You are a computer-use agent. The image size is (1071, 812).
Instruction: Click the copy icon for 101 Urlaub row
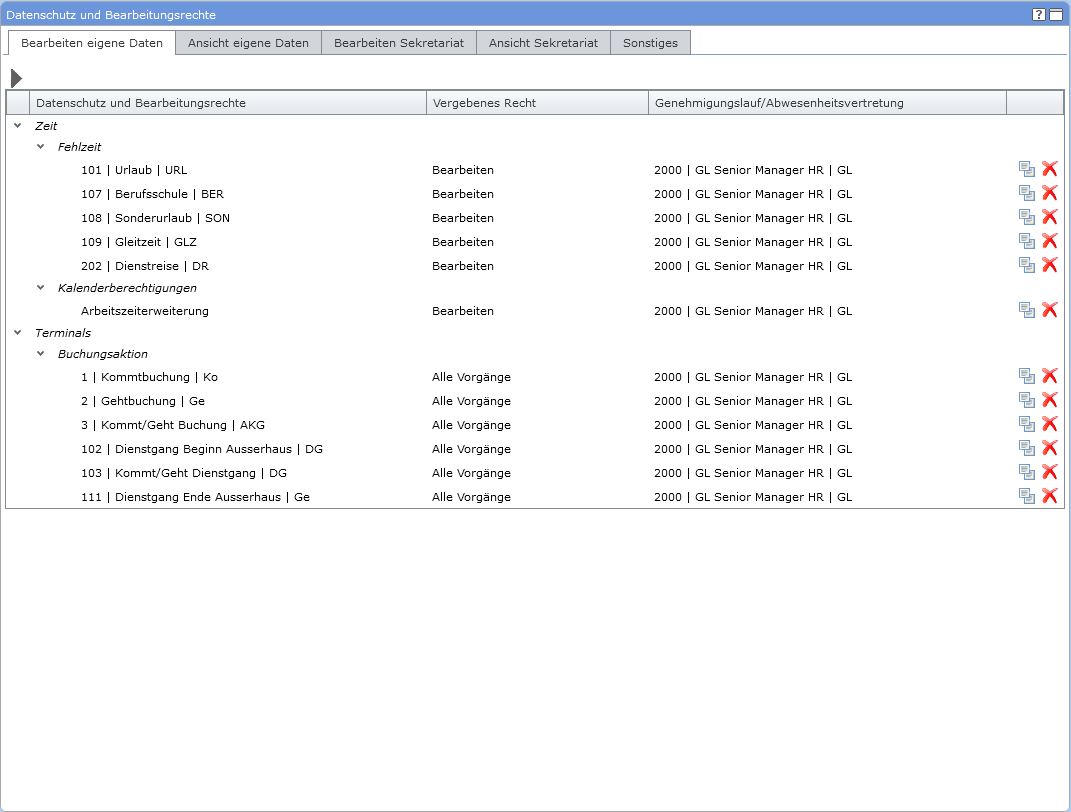coord(1026,169)
